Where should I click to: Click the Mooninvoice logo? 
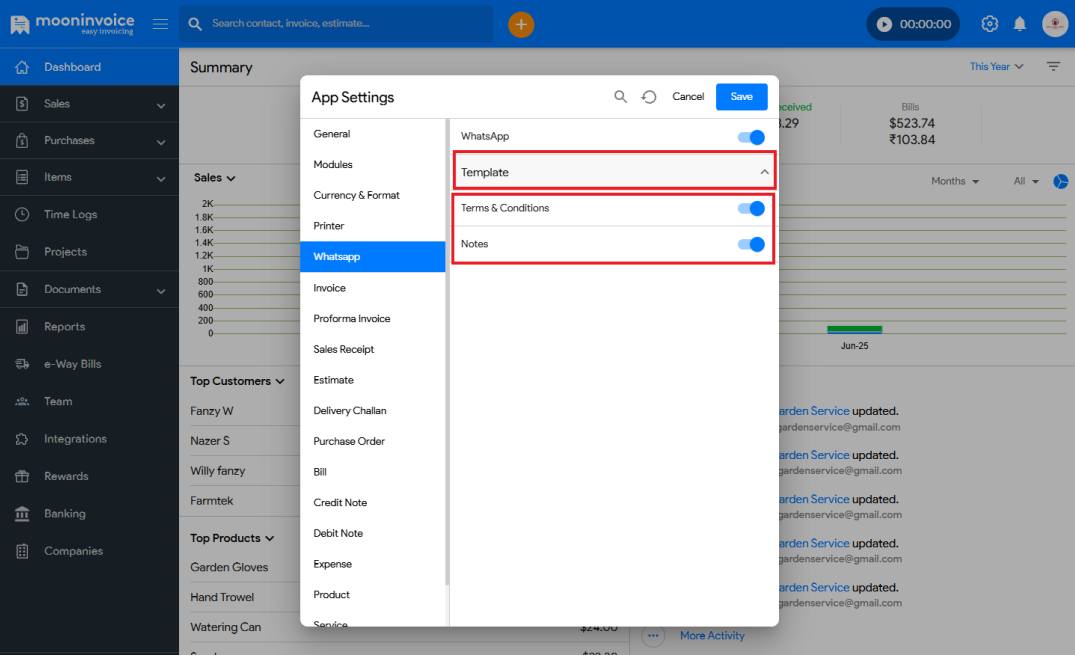click(x=72, y=24)
